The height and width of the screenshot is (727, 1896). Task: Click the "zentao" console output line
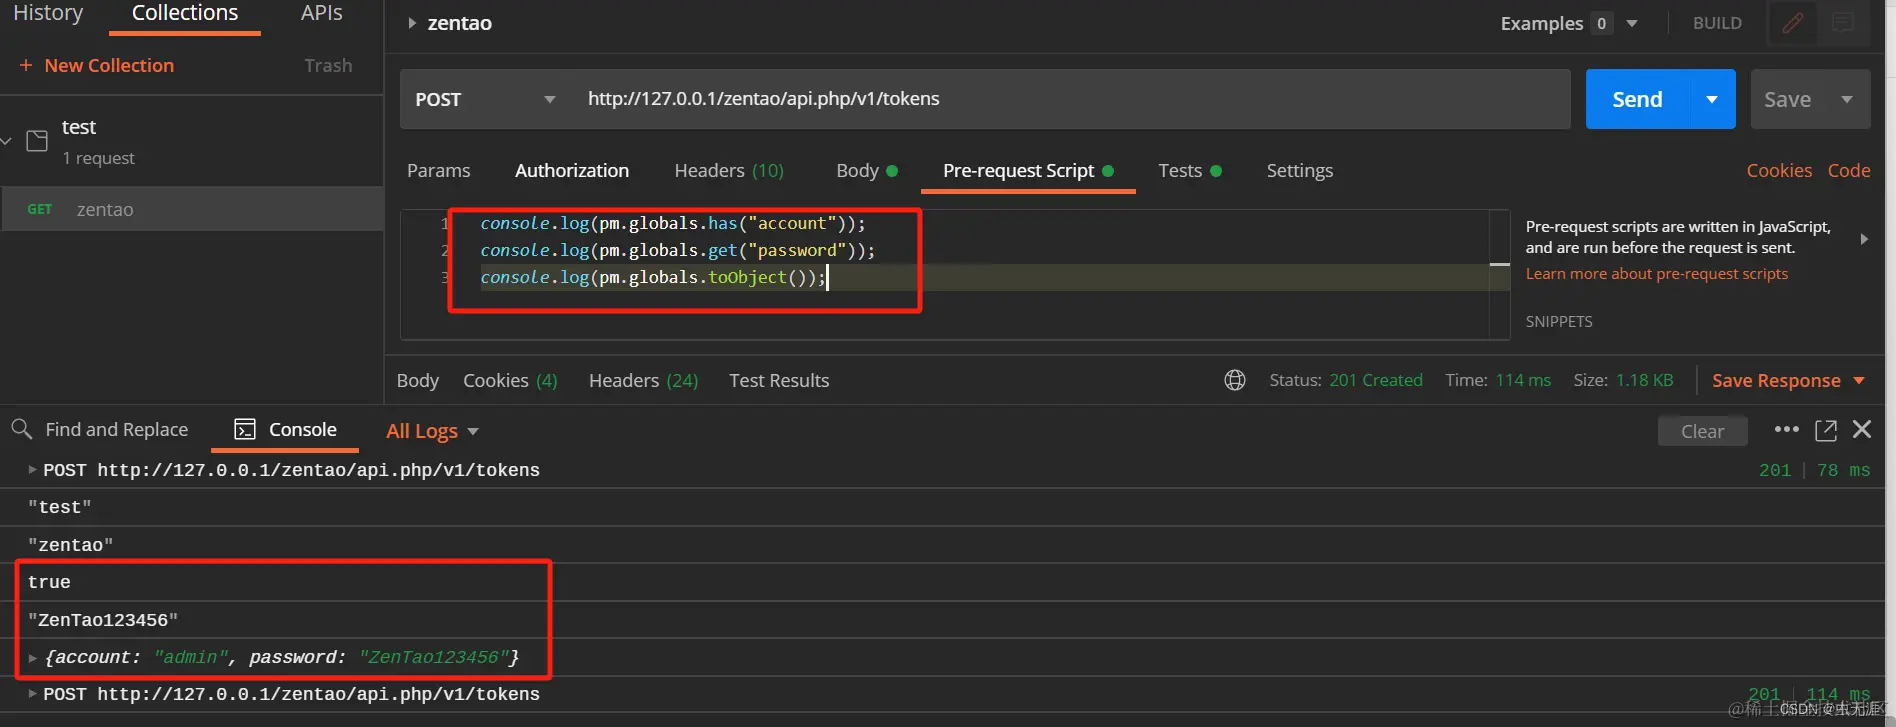71,545
